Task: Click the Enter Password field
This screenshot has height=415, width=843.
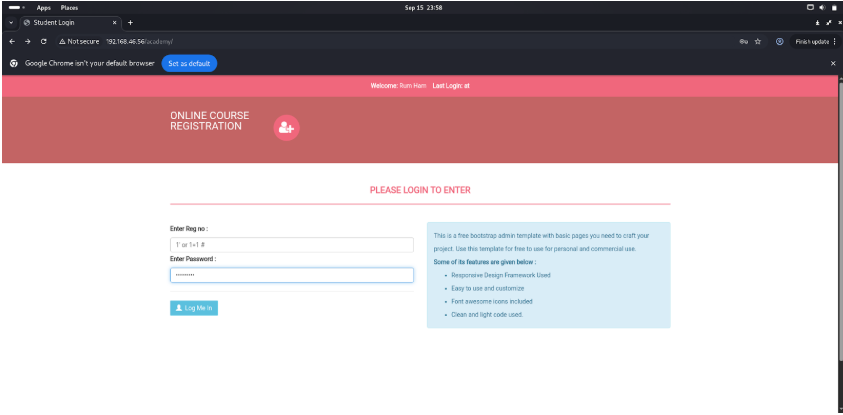Action: (292, 275)
